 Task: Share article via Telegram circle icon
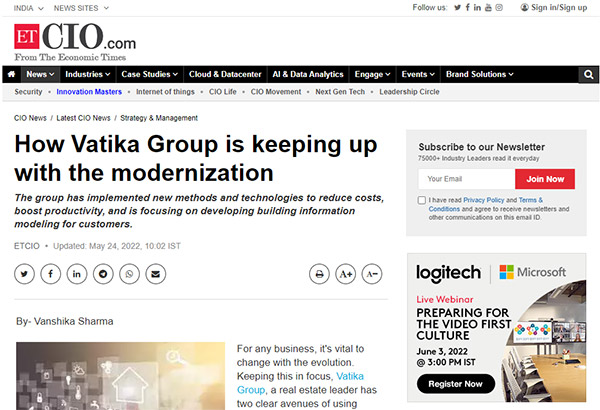point(103,274)
